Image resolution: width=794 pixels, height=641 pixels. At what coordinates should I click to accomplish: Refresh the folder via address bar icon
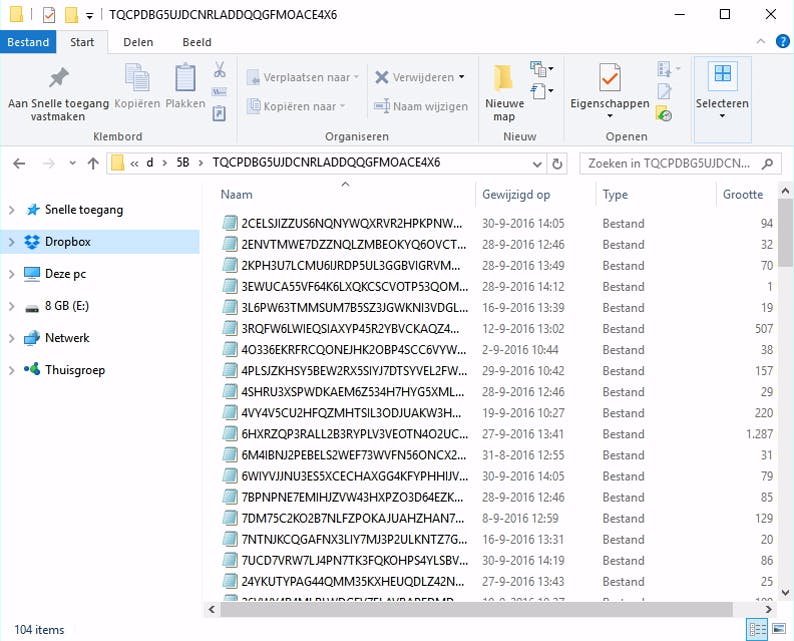tap(558, 163)
